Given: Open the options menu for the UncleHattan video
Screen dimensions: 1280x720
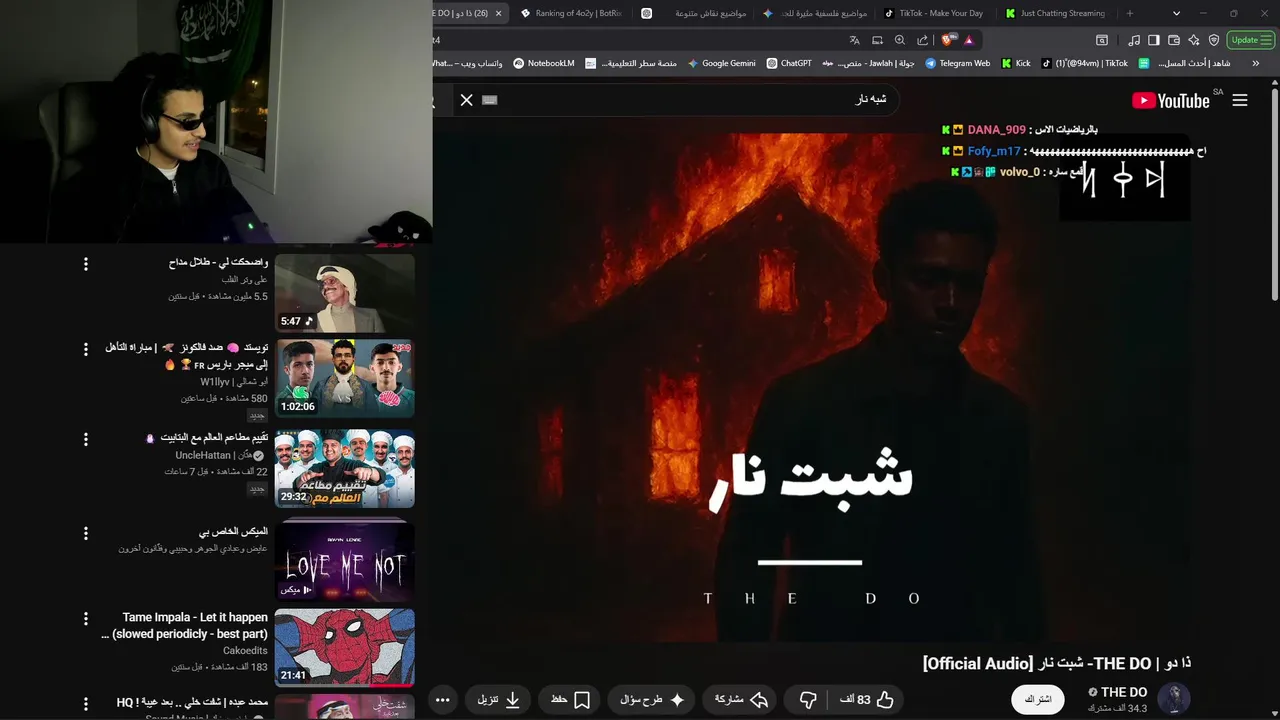Looking at the screenshot, I should [x=86, y=439].
